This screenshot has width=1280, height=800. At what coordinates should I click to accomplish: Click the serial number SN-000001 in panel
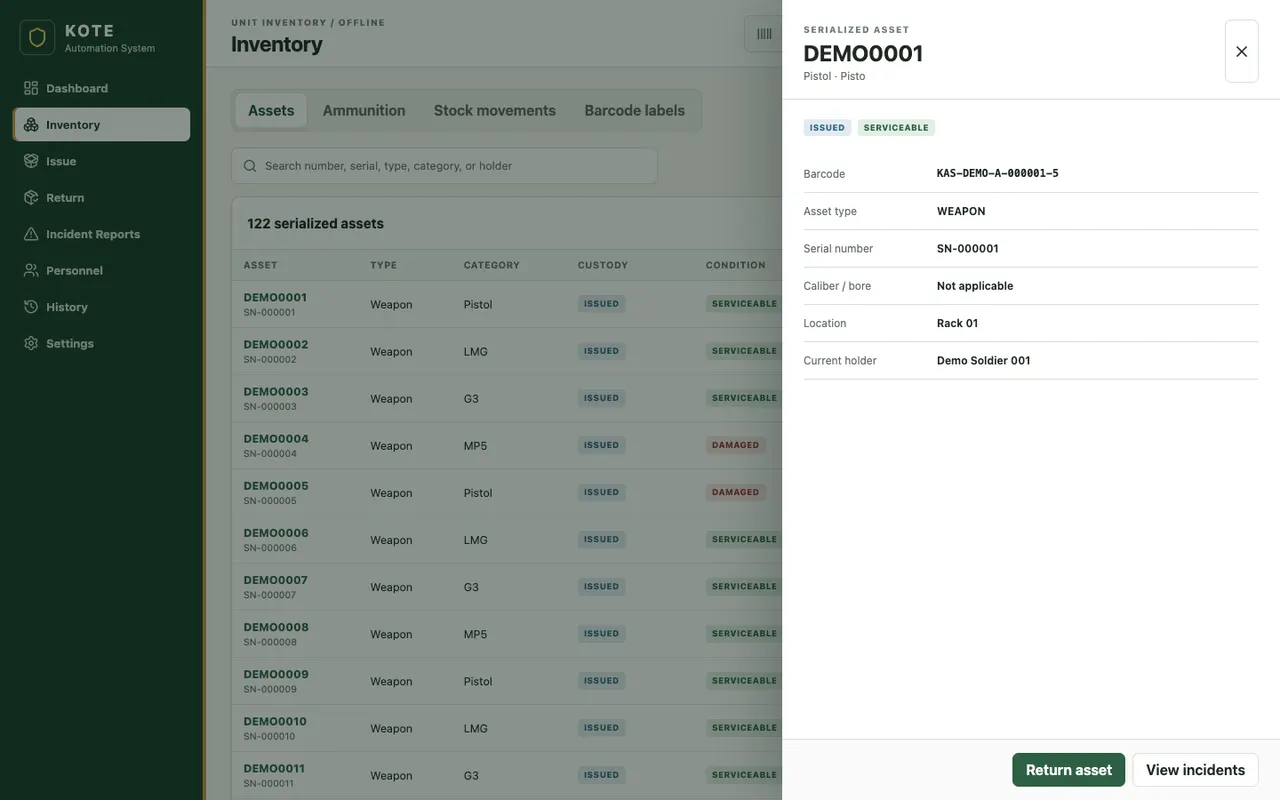tap(967, 248)
